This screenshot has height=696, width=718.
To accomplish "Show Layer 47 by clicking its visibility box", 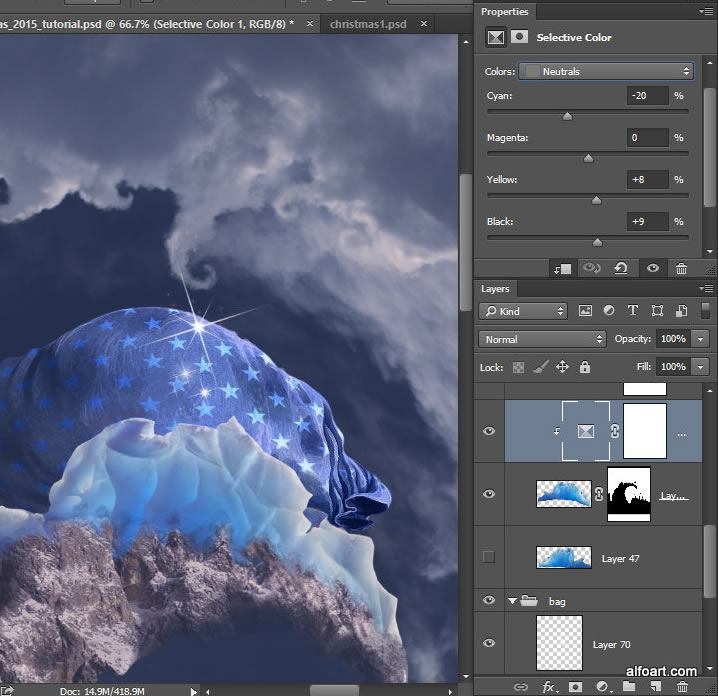I will tap(489, 558).
